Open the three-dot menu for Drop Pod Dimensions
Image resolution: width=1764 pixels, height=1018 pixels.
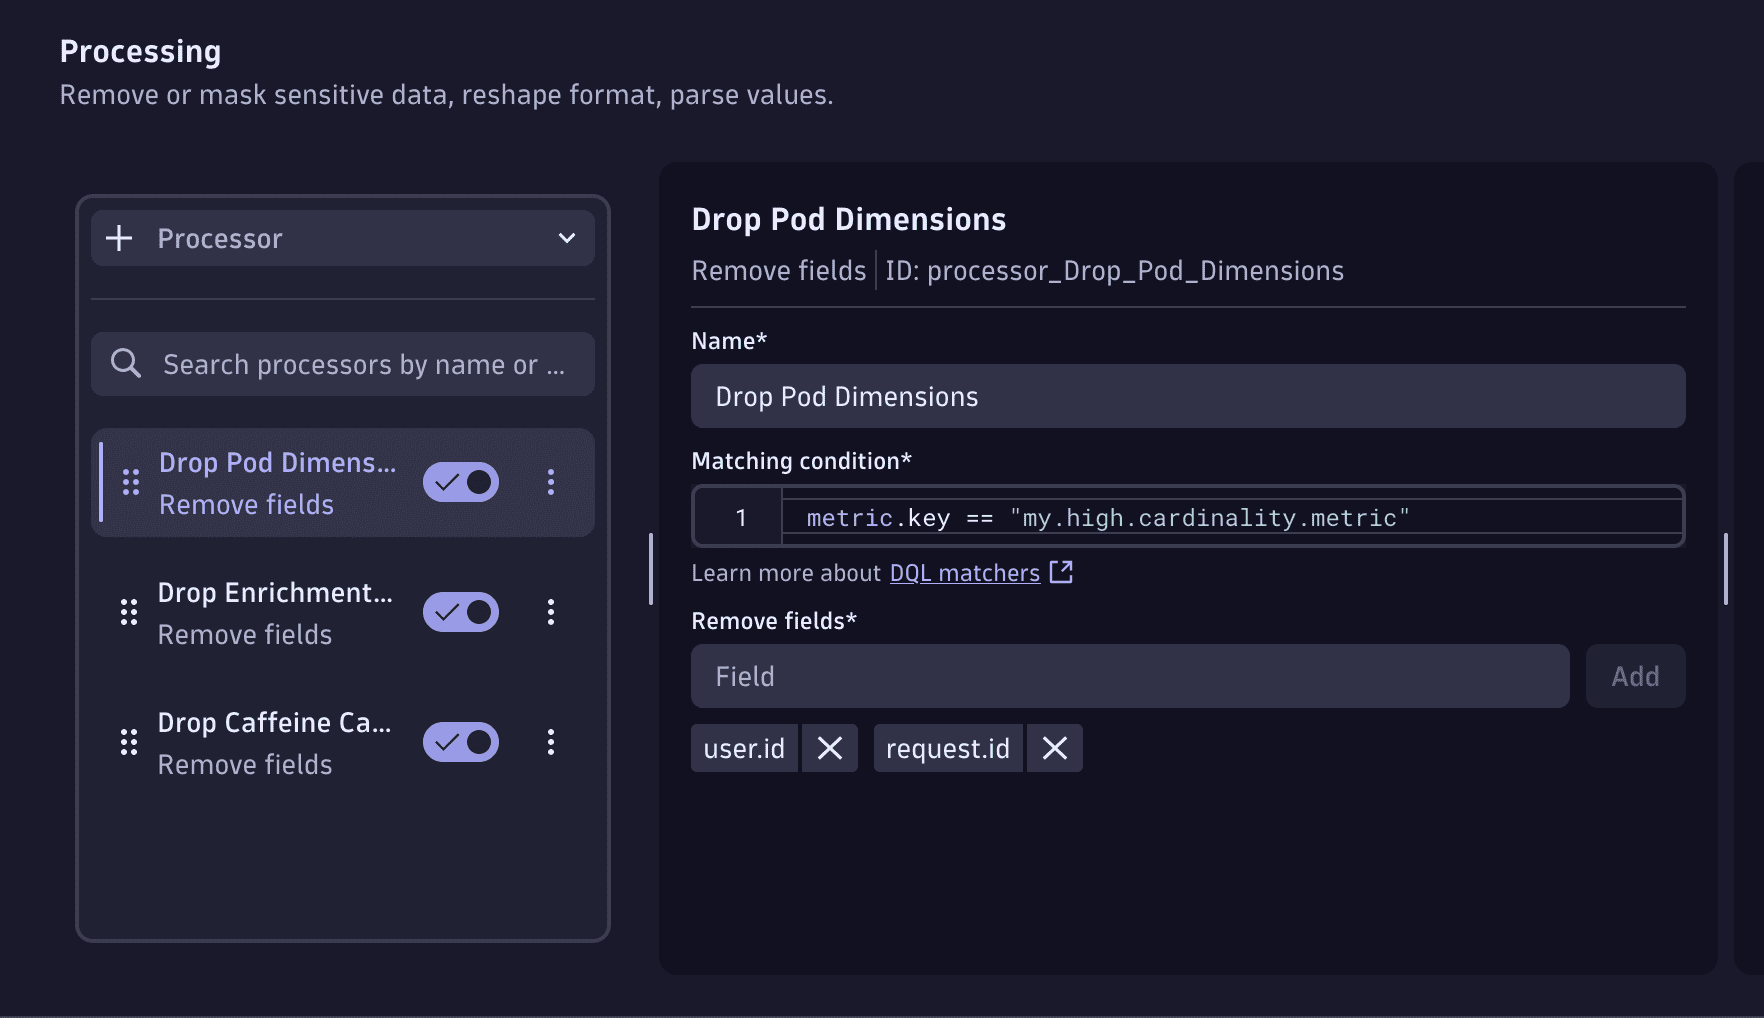(x=551, y=482)
